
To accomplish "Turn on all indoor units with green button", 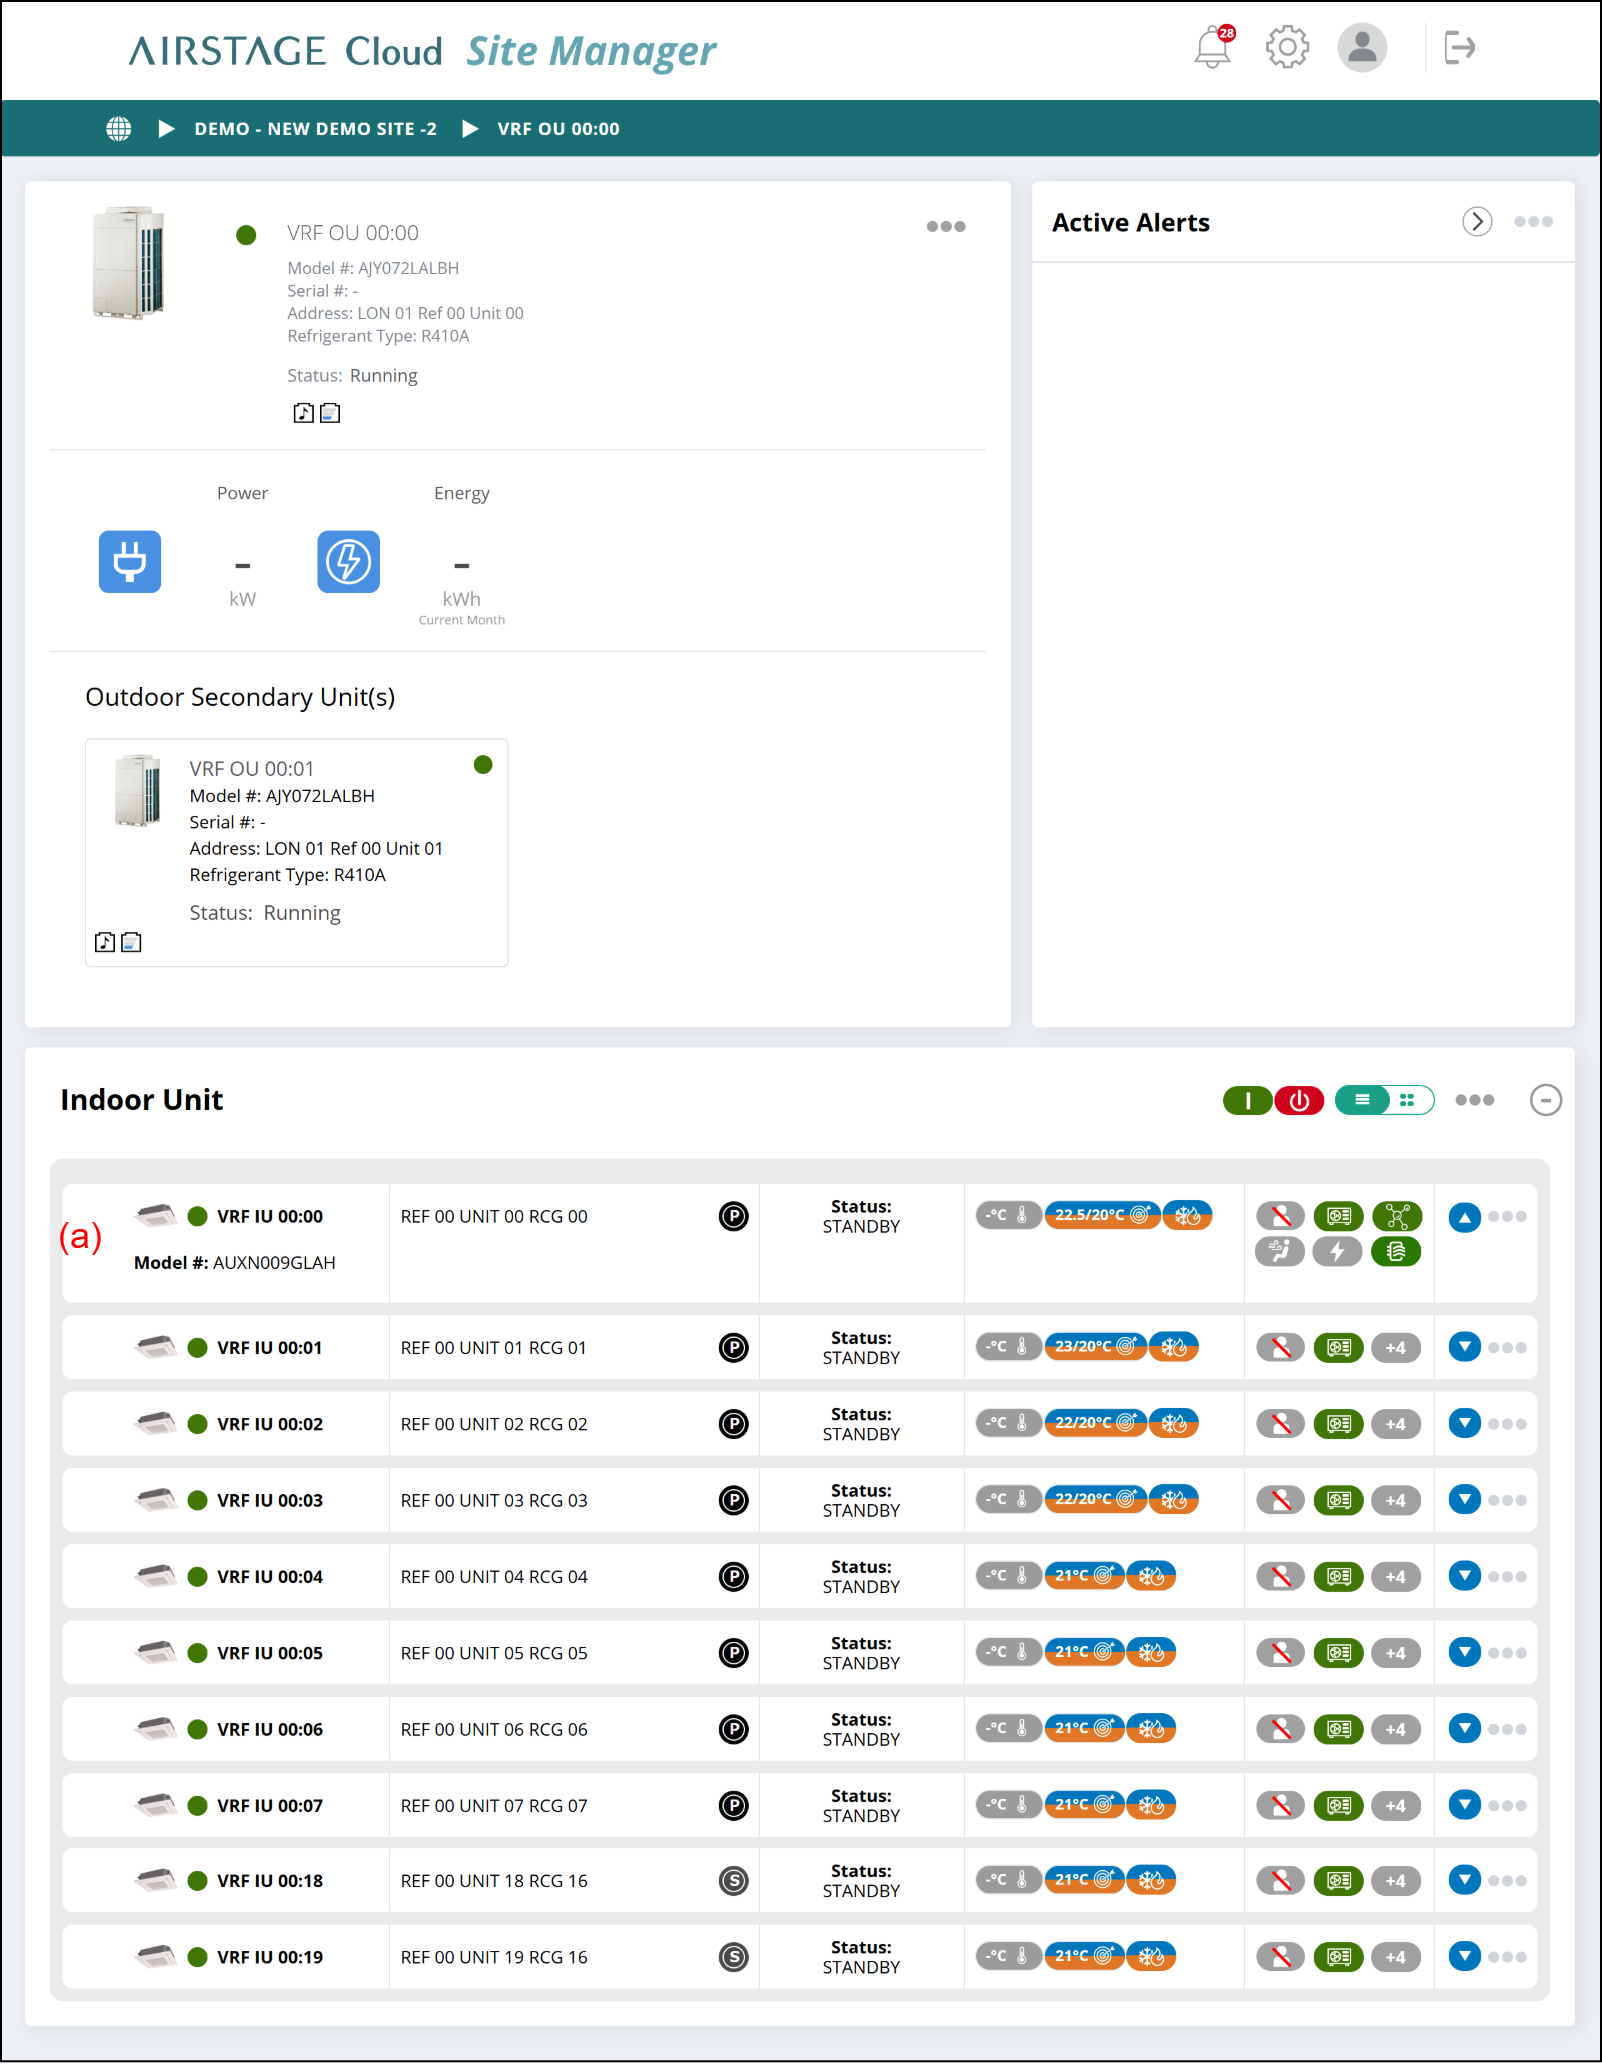I will click(x=1248, y=1101).
